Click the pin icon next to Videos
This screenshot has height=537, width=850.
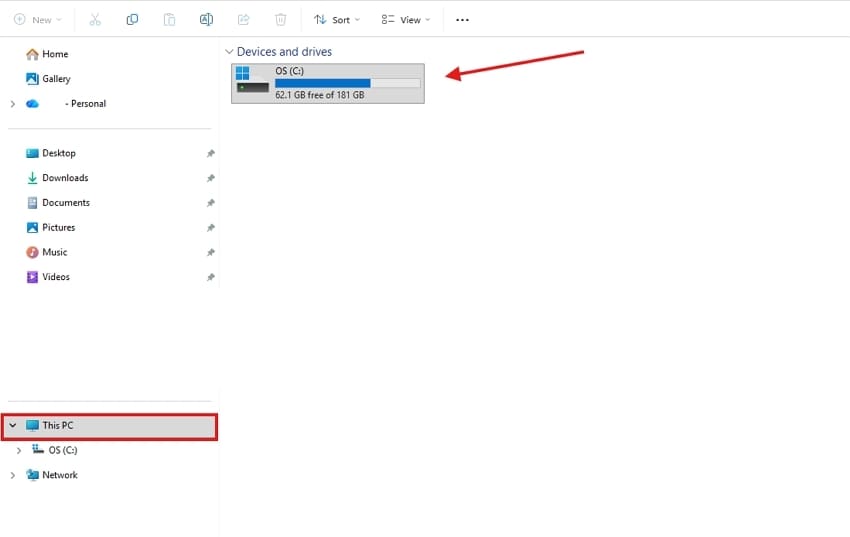click(210, 277)
